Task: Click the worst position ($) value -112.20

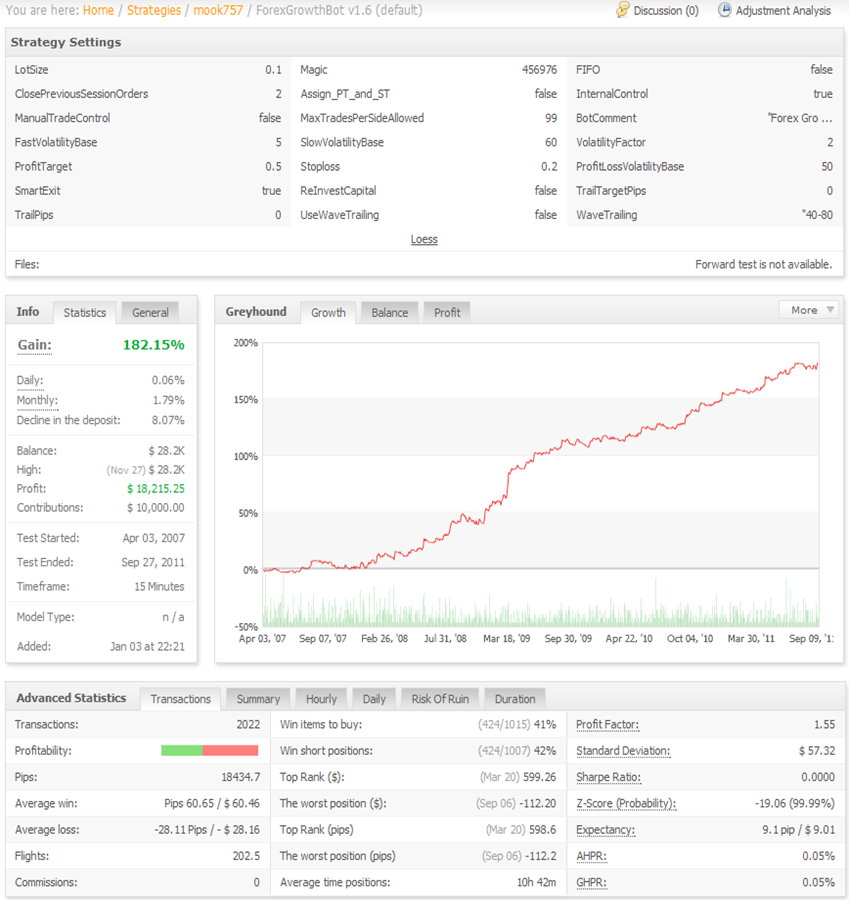Action: point(537,804)
